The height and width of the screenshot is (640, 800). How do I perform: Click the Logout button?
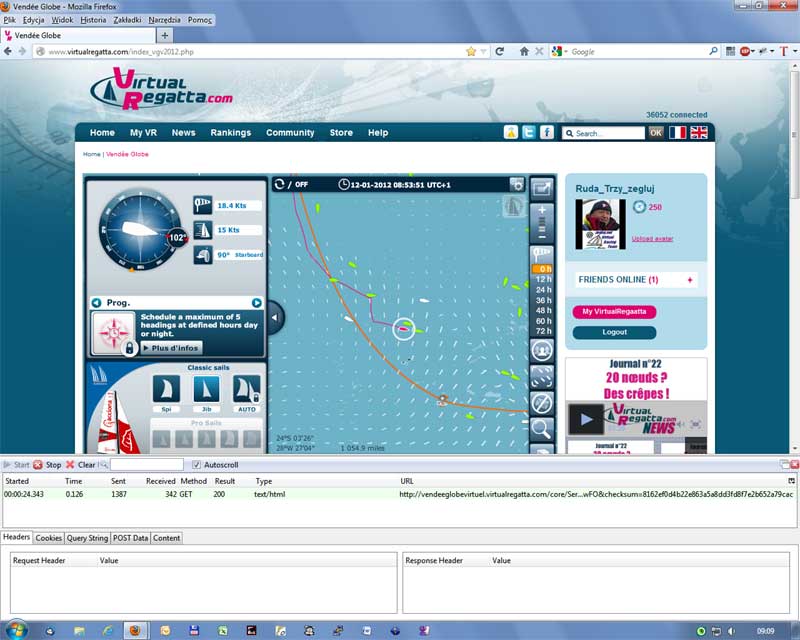(x=614, y=332)
